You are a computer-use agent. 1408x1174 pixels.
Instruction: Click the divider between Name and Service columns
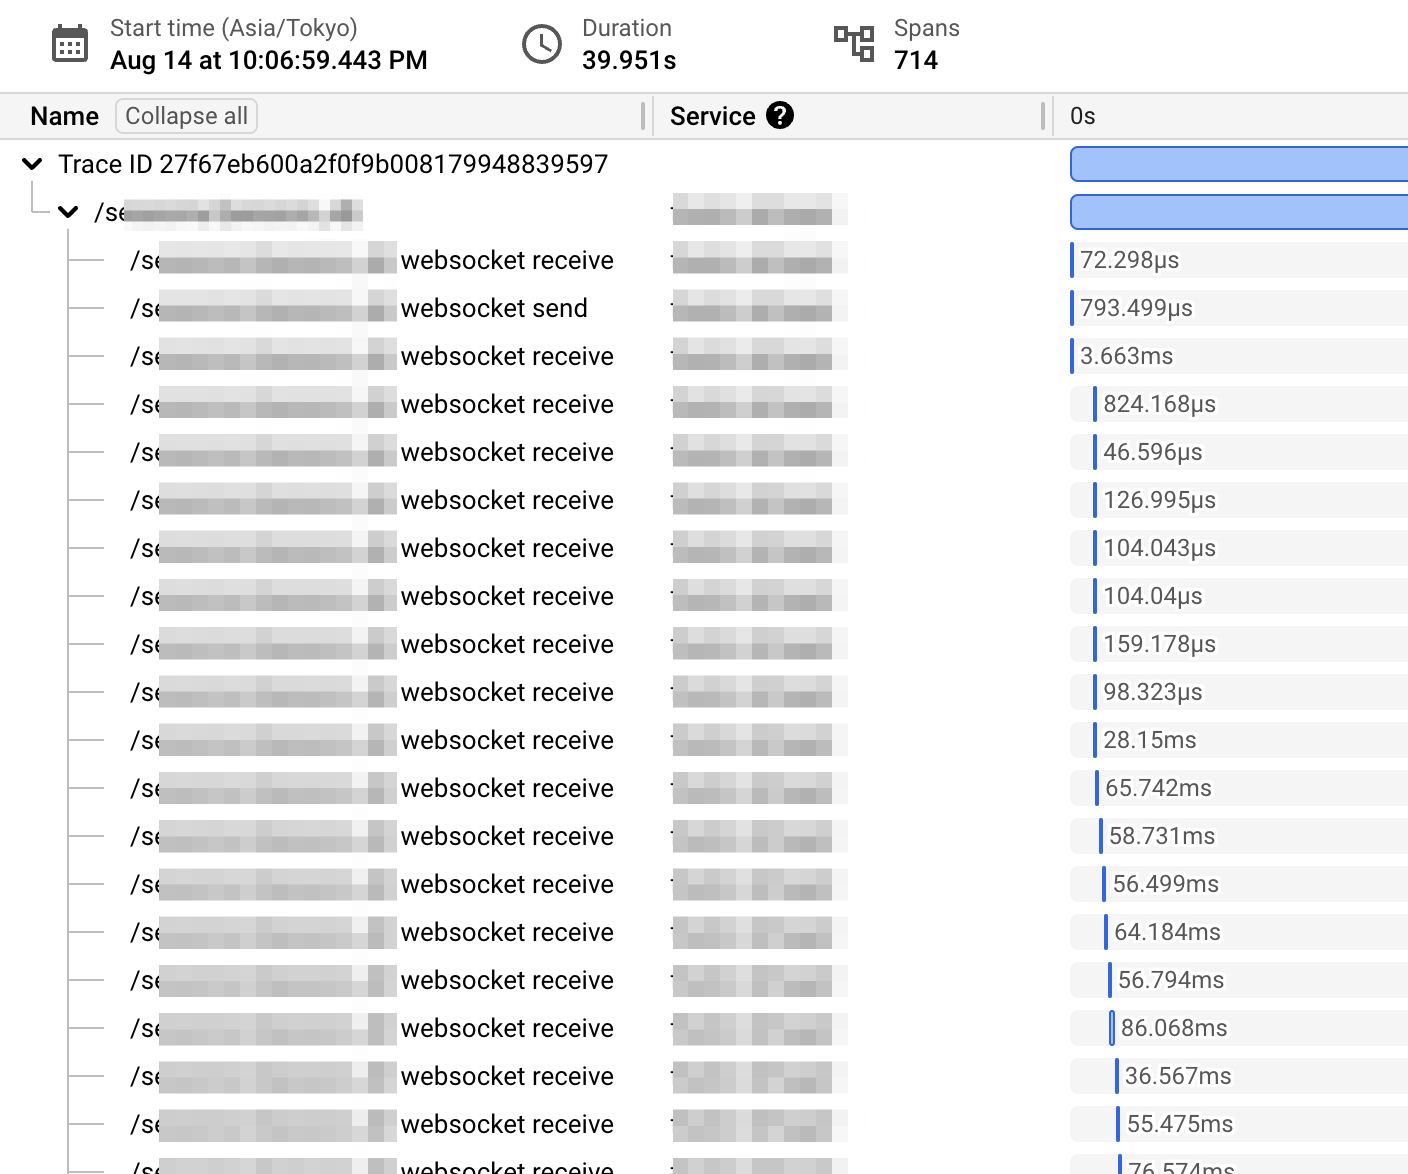click(643, 116)
